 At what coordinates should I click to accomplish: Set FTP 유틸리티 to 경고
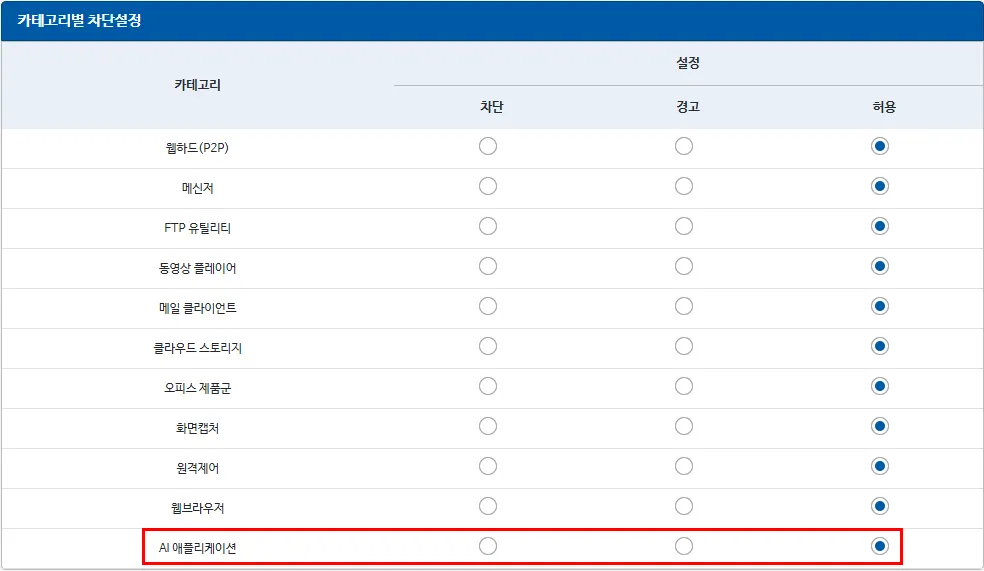(684, 226)
